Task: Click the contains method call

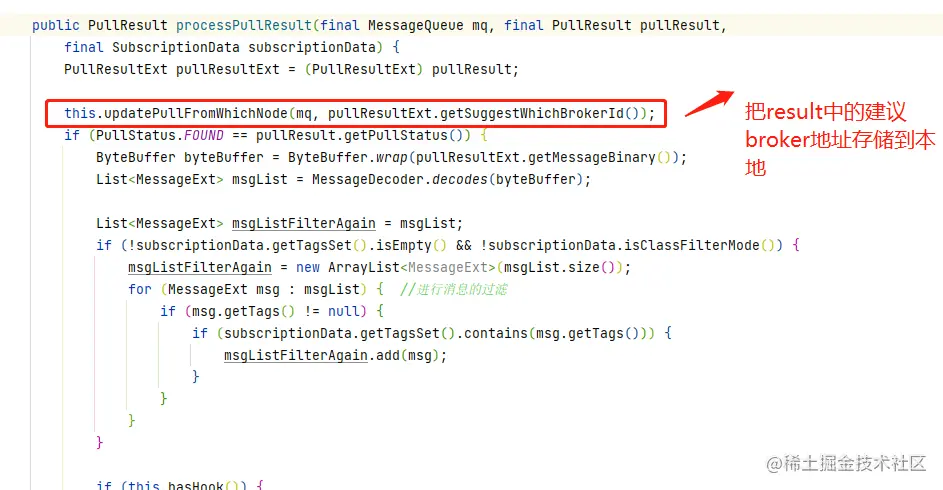Action: (x=496, y=334)
